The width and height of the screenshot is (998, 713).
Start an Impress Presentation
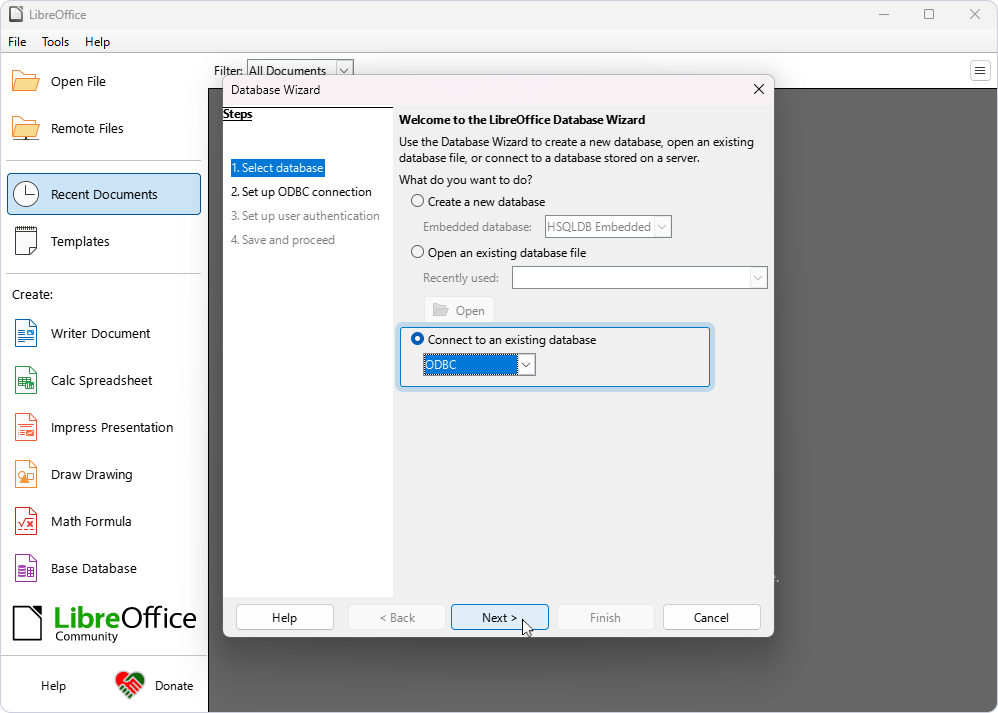(x=113, y=427)
